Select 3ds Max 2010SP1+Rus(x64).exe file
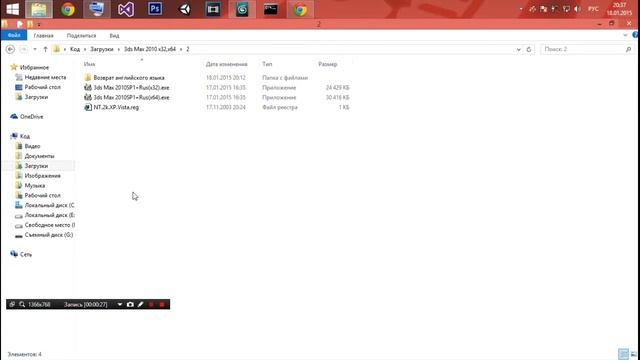Screen dimensions: 640x360 tap(131, 97)
